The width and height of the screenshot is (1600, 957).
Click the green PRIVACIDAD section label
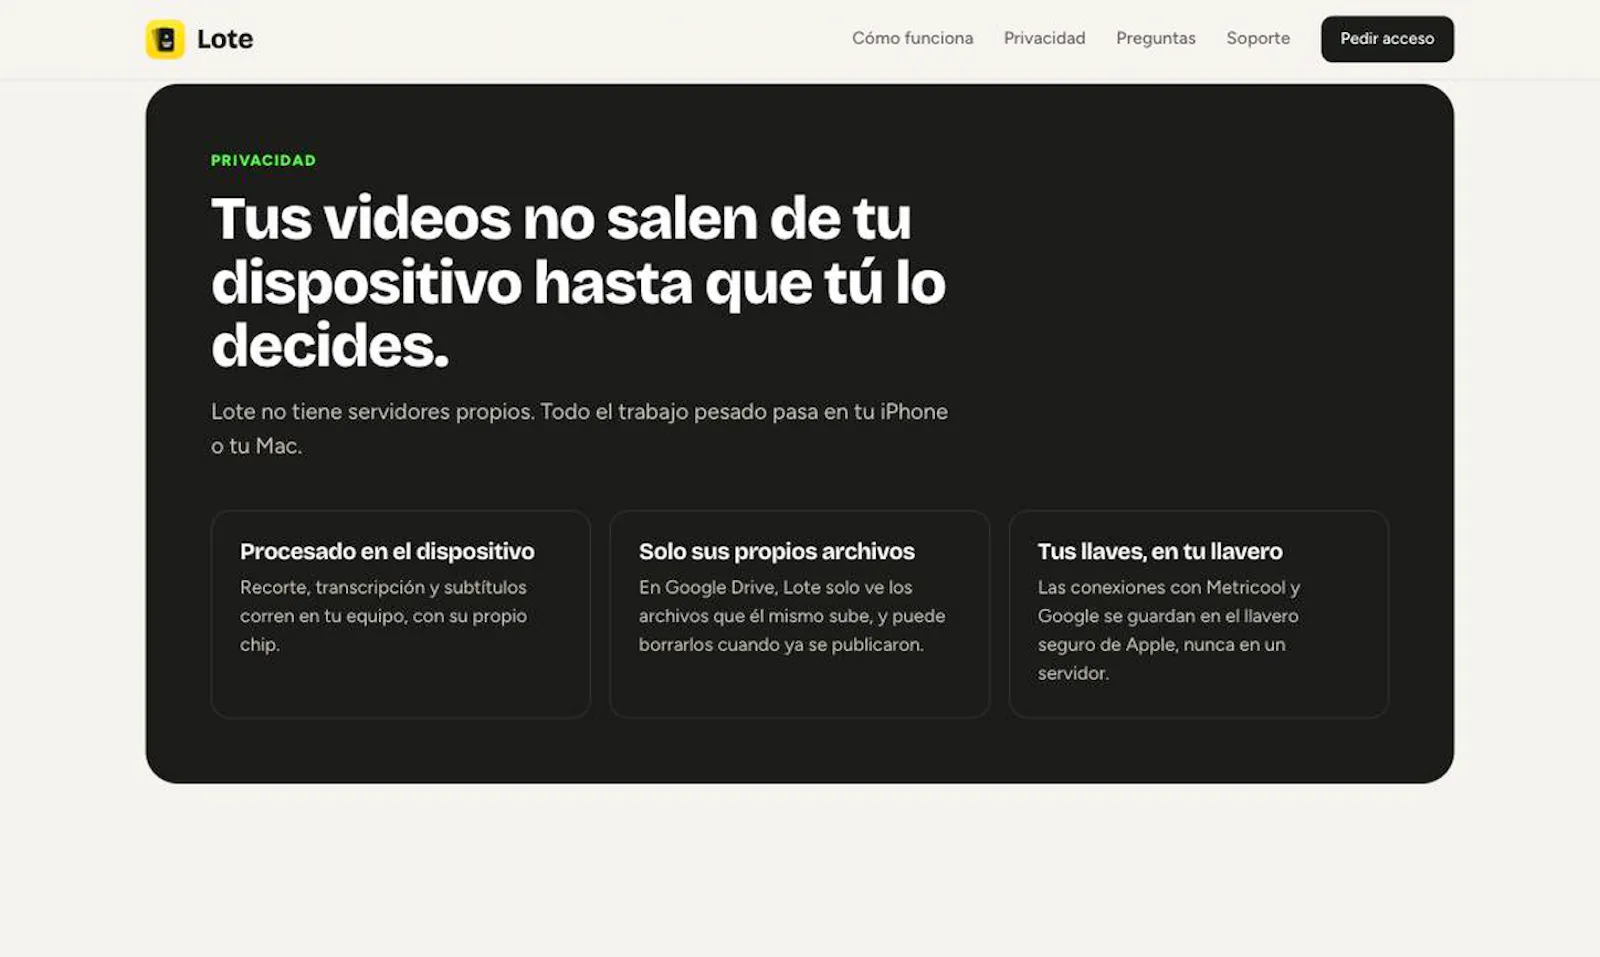(x=263, y=160)
